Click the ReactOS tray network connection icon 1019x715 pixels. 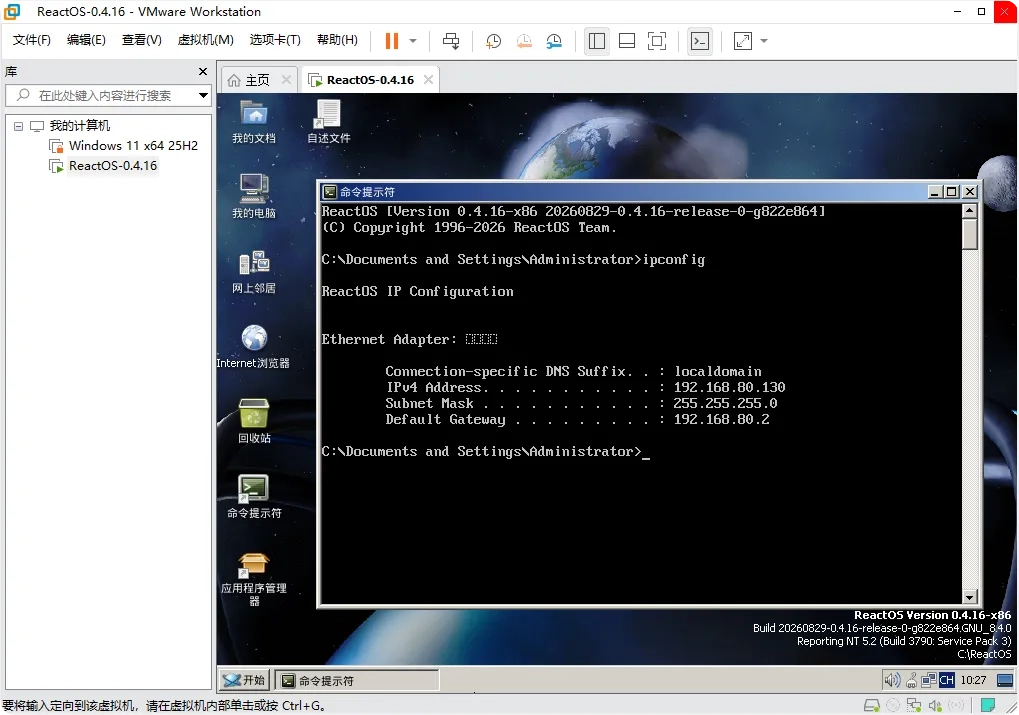[929, 681]
